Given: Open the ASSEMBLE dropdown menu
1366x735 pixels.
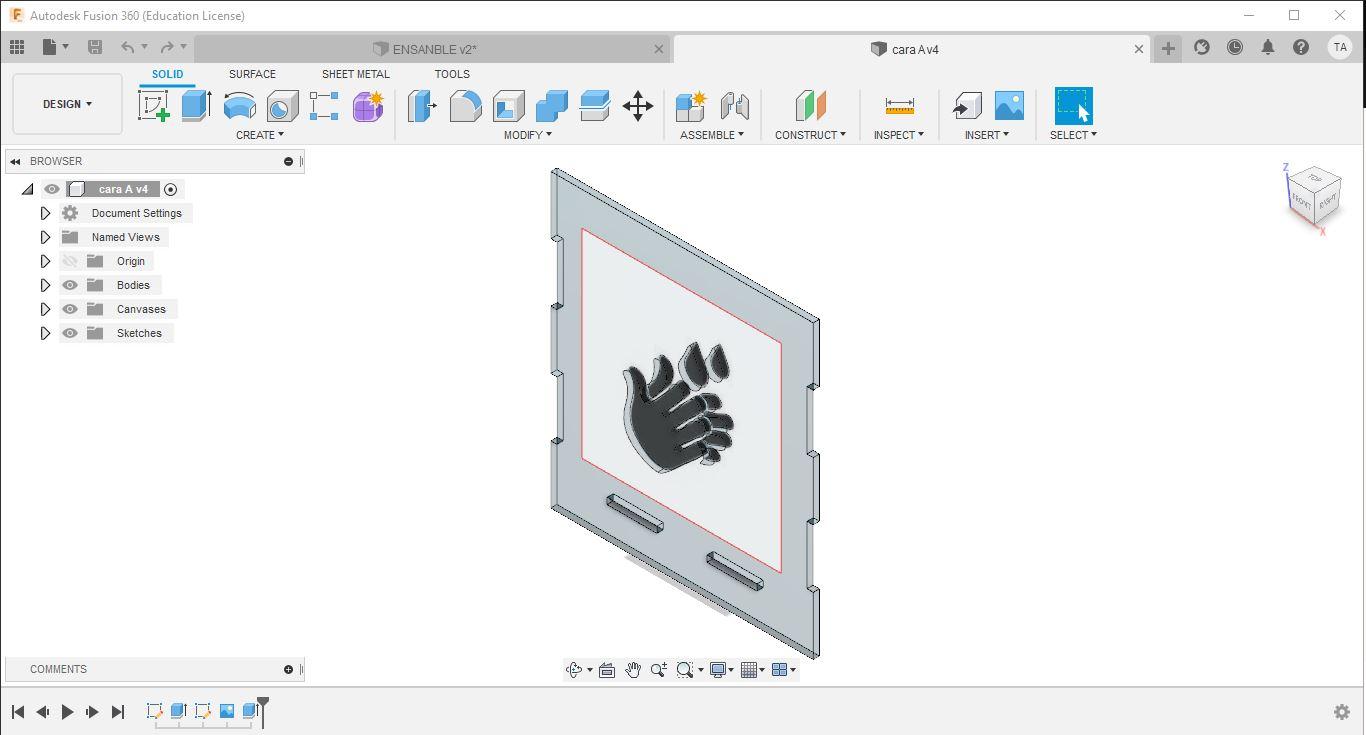Looking at the screenshot, I should [x=712, y=135].
